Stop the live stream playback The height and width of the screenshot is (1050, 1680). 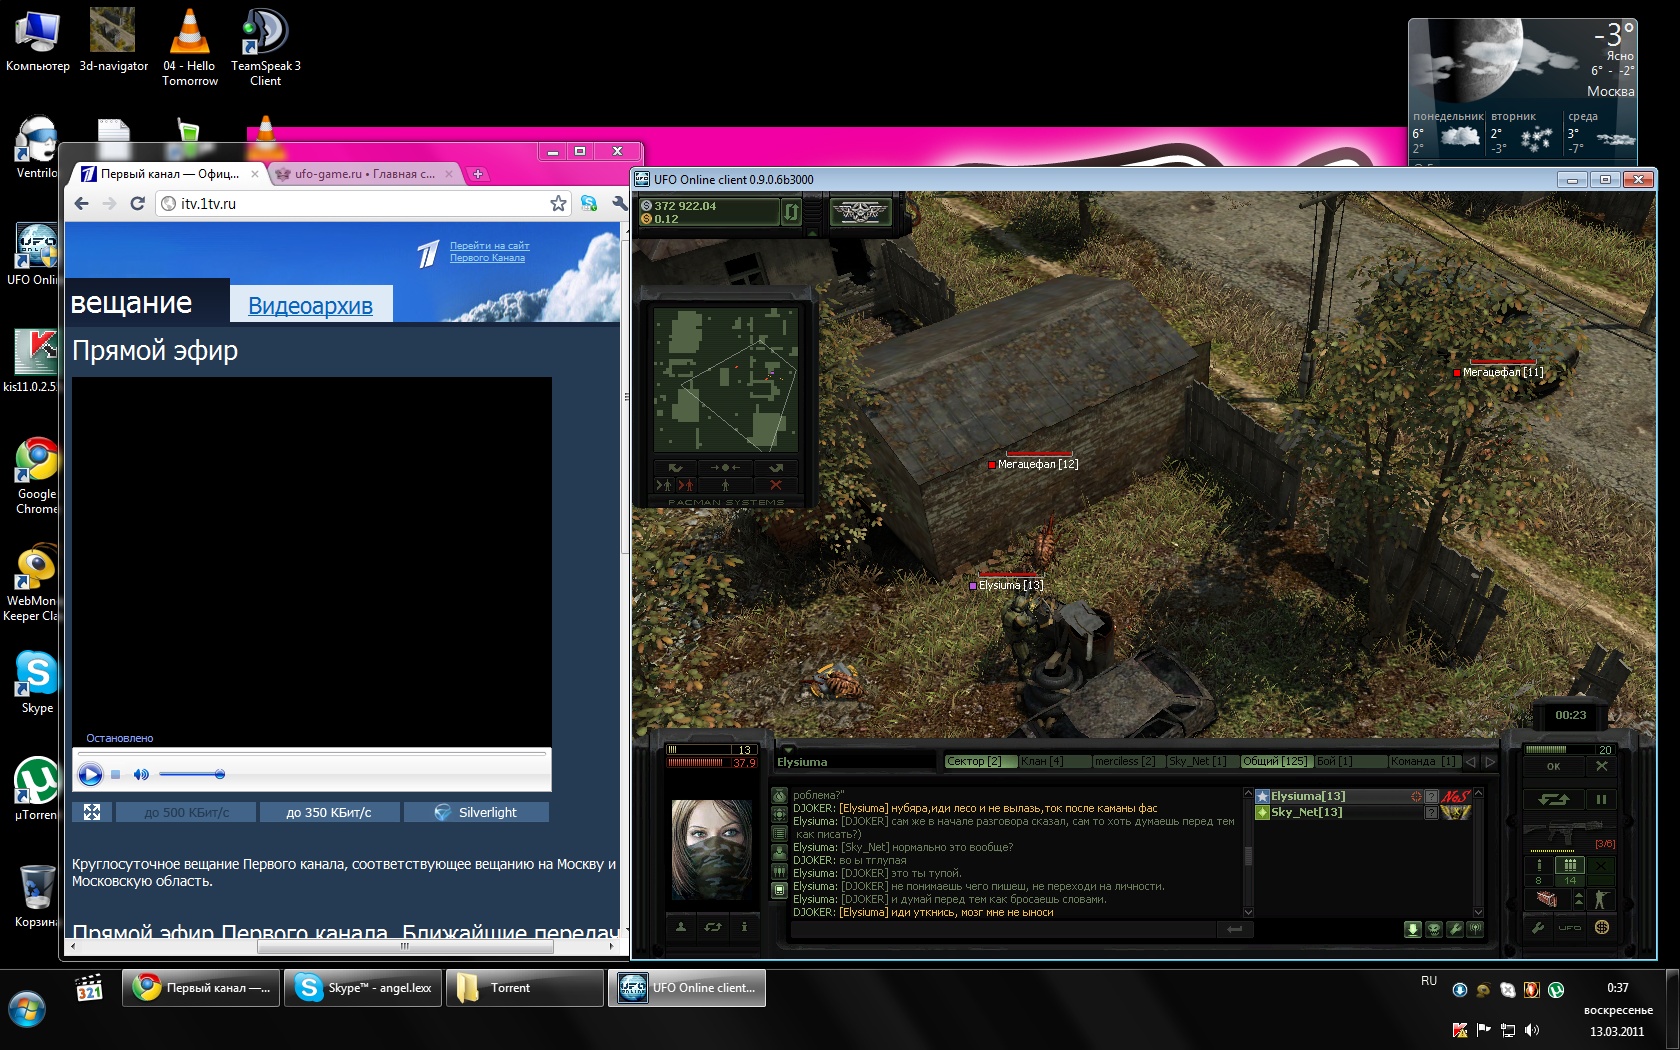pos(116,774)
